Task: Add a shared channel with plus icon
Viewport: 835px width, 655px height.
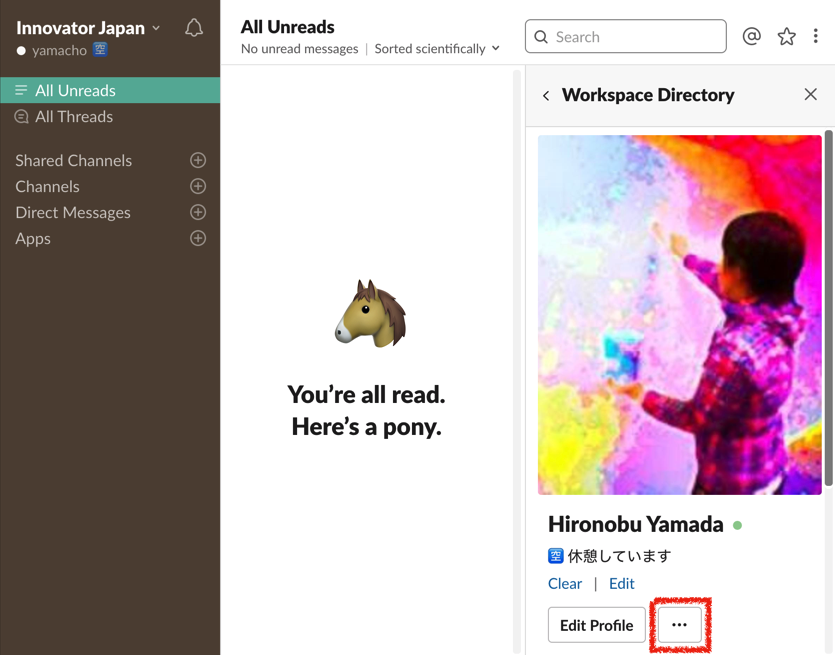Action: [x=198, y=160]
